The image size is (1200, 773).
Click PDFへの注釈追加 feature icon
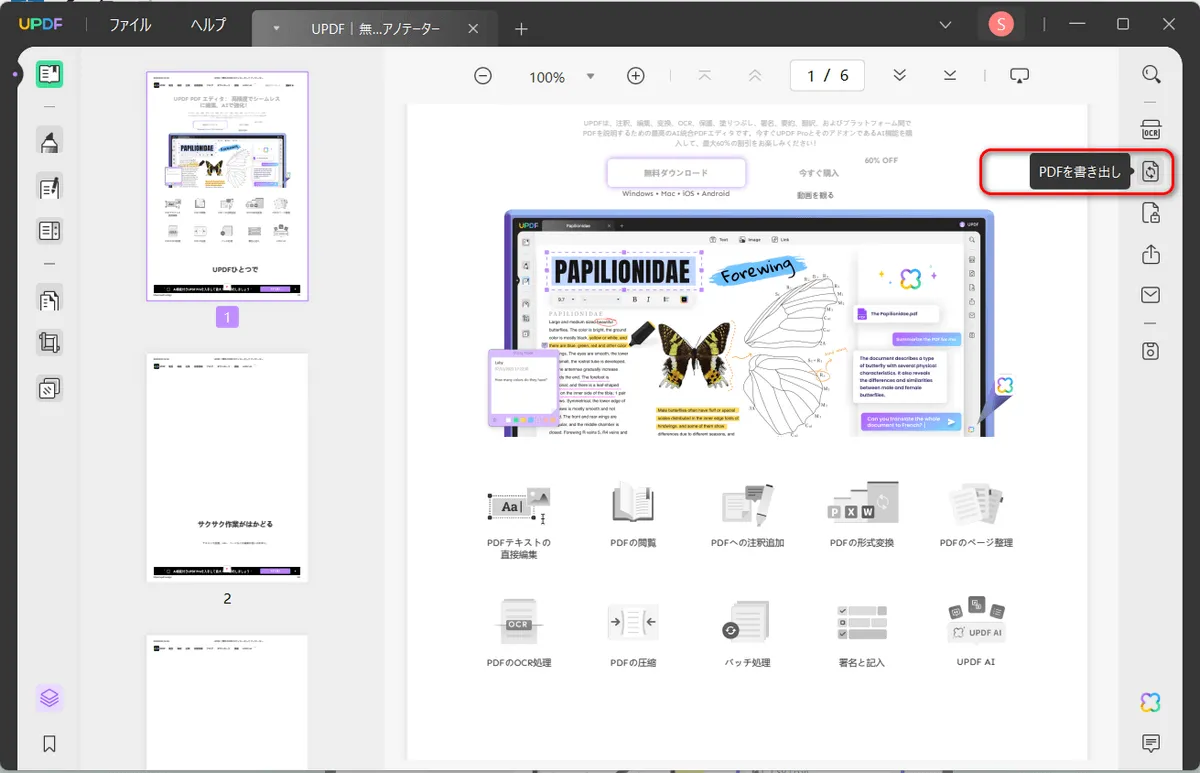[x=747, y=504]
